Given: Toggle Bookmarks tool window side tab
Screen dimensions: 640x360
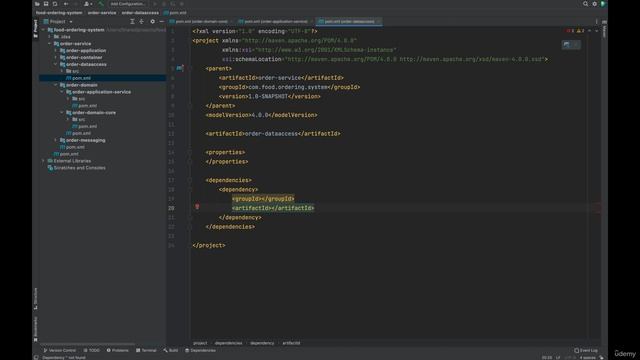Looking at the screenshot, I should click(36, 329).
